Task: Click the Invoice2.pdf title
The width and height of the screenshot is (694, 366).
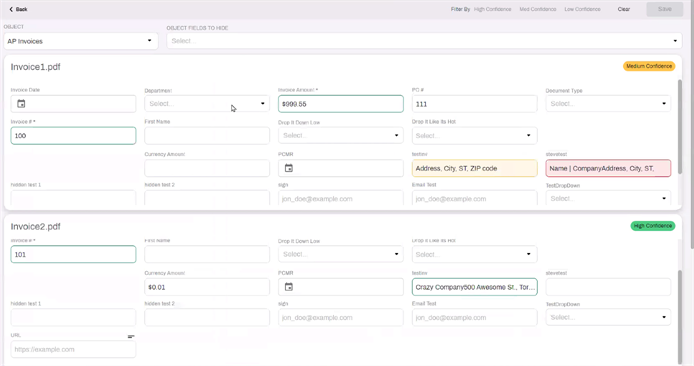Action: [35, 227]
